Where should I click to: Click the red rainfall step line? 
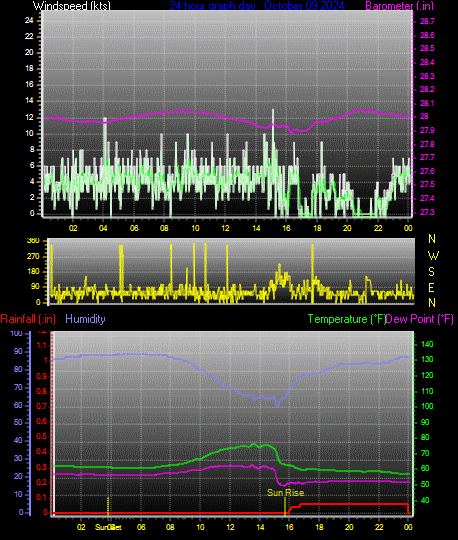(x=351, y=504)
